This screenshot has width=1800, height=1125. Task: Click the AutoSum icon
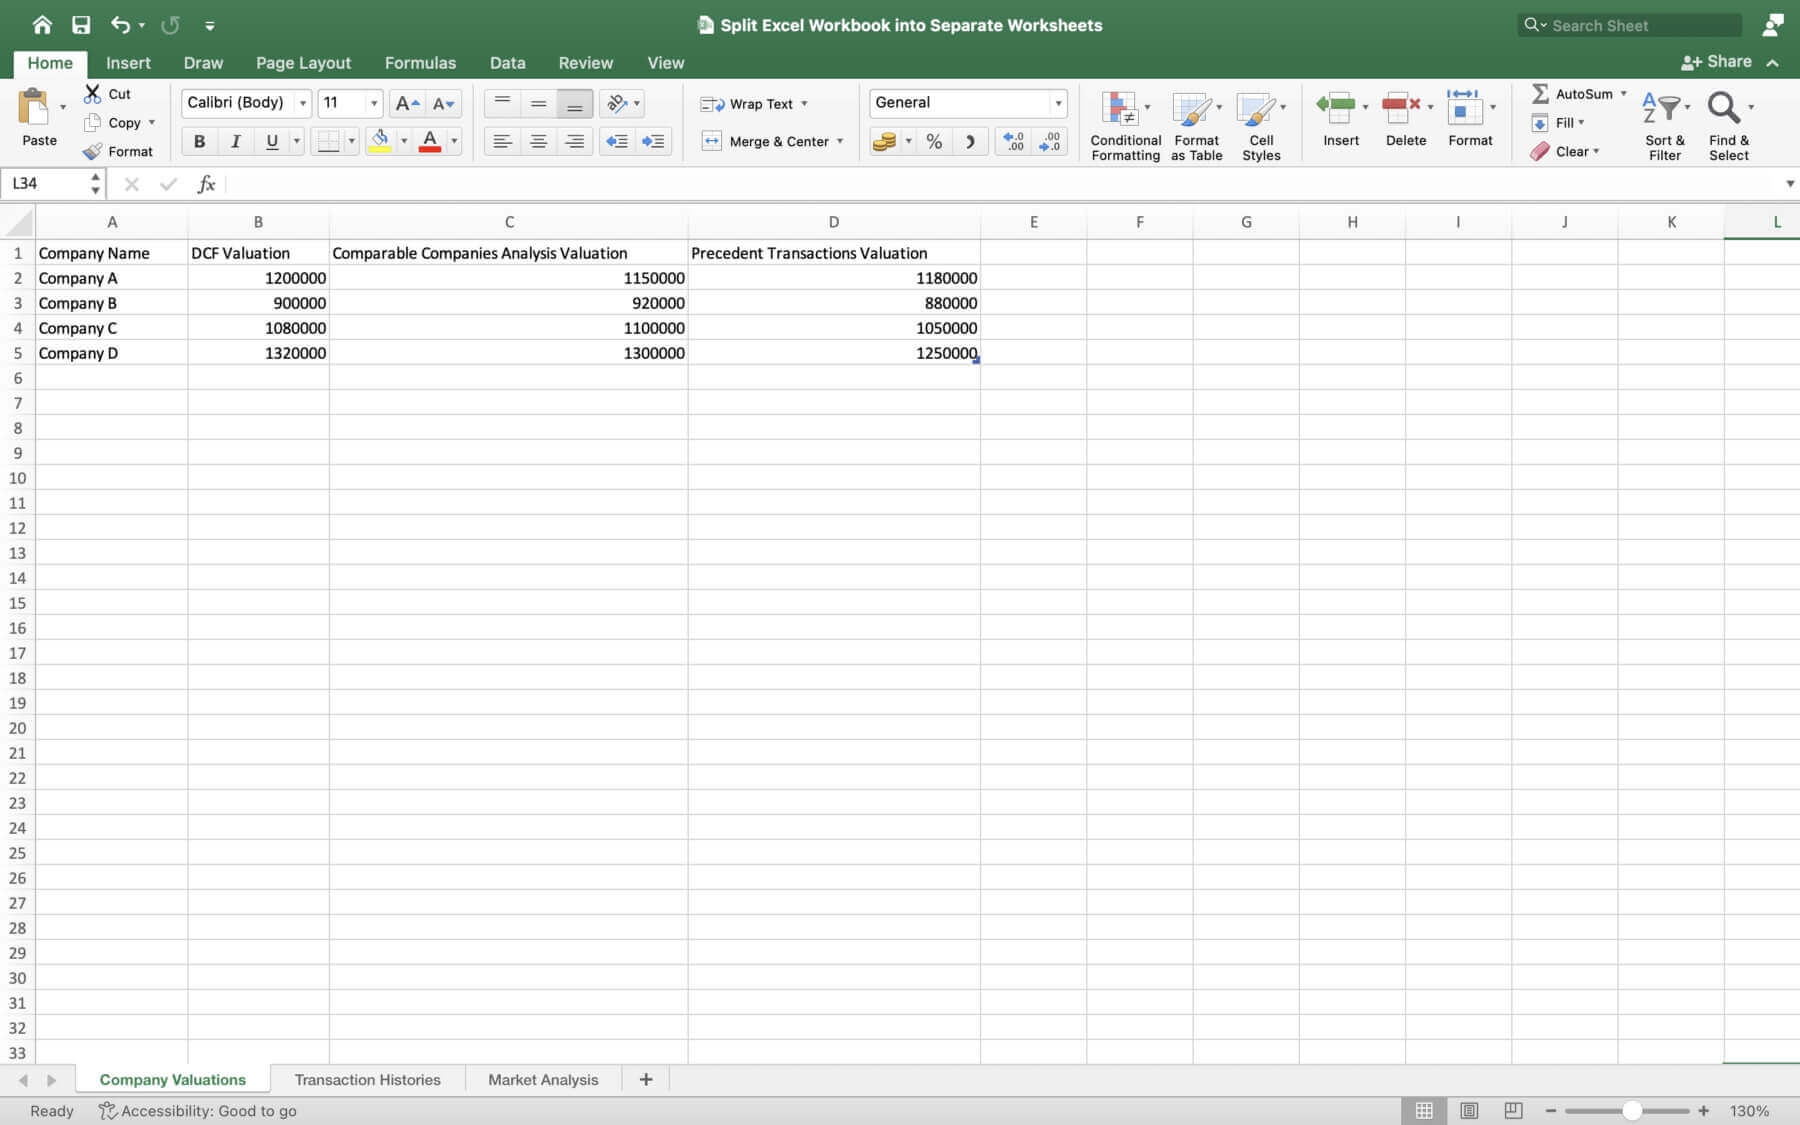click(1542, 93)
